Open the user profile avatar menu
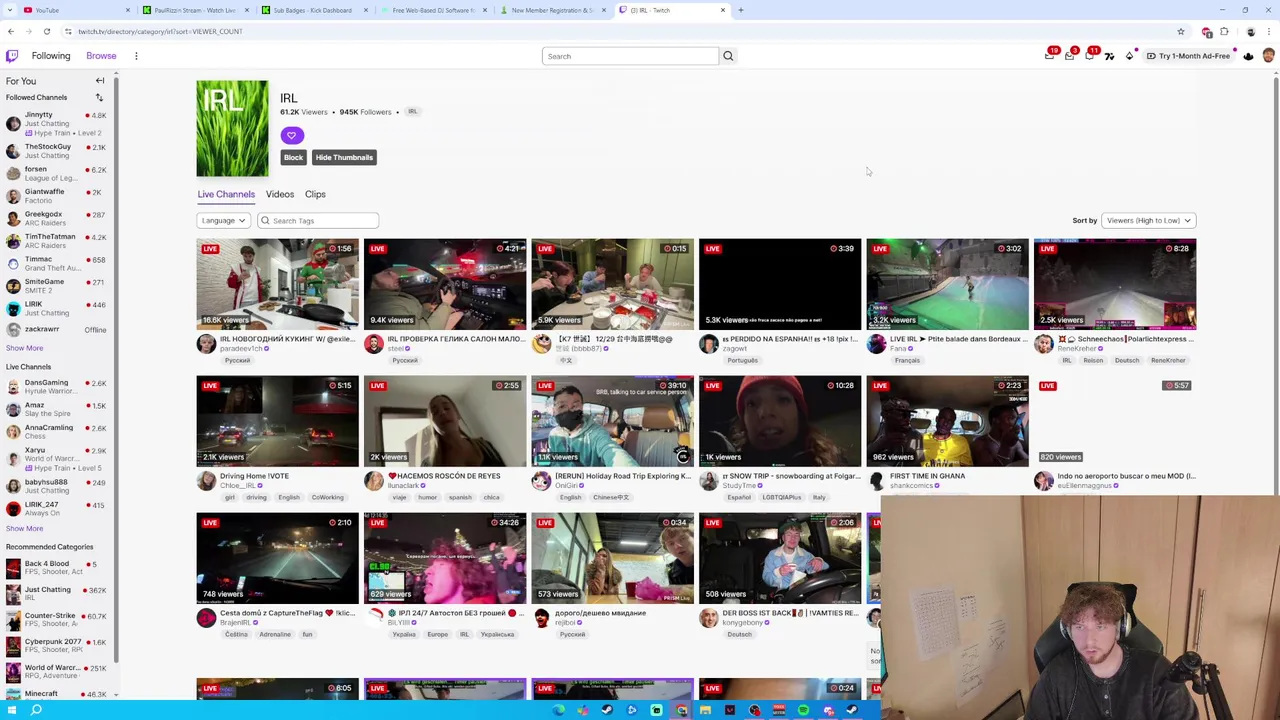 [1268, 56]
